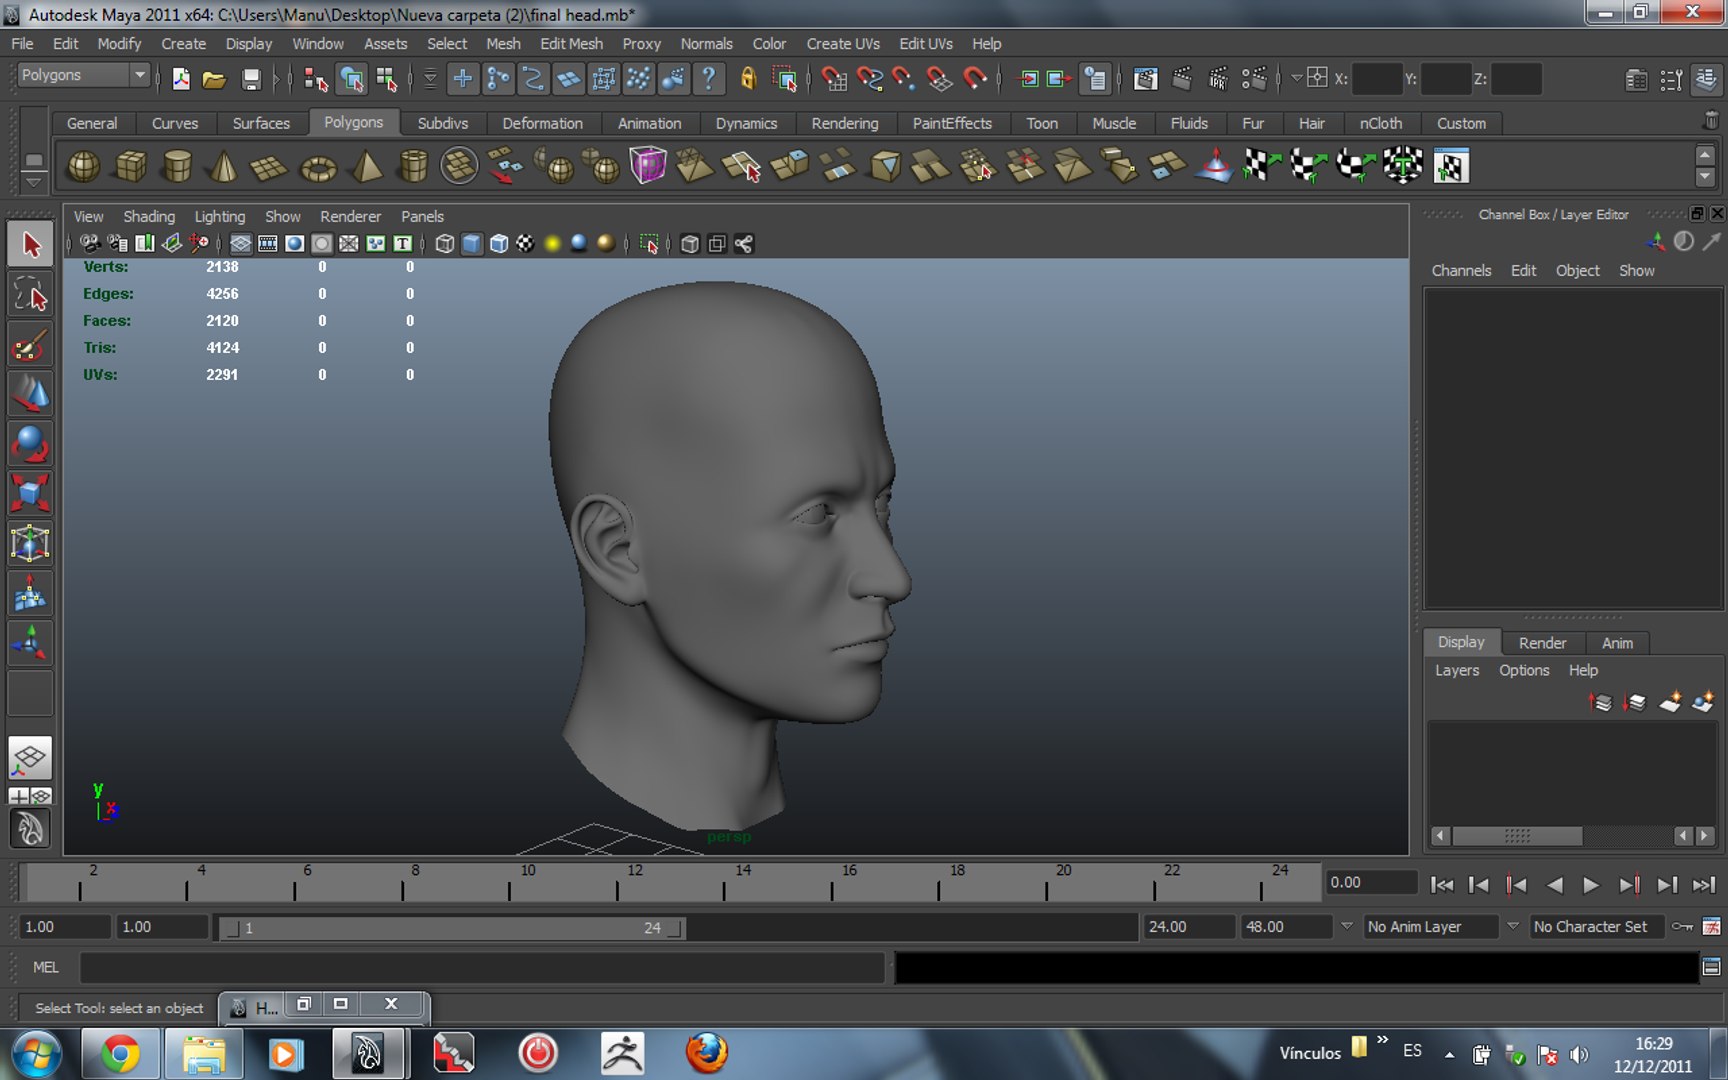Activate the Move tool in the toolbox
1728x1080 pixels.
30,394
